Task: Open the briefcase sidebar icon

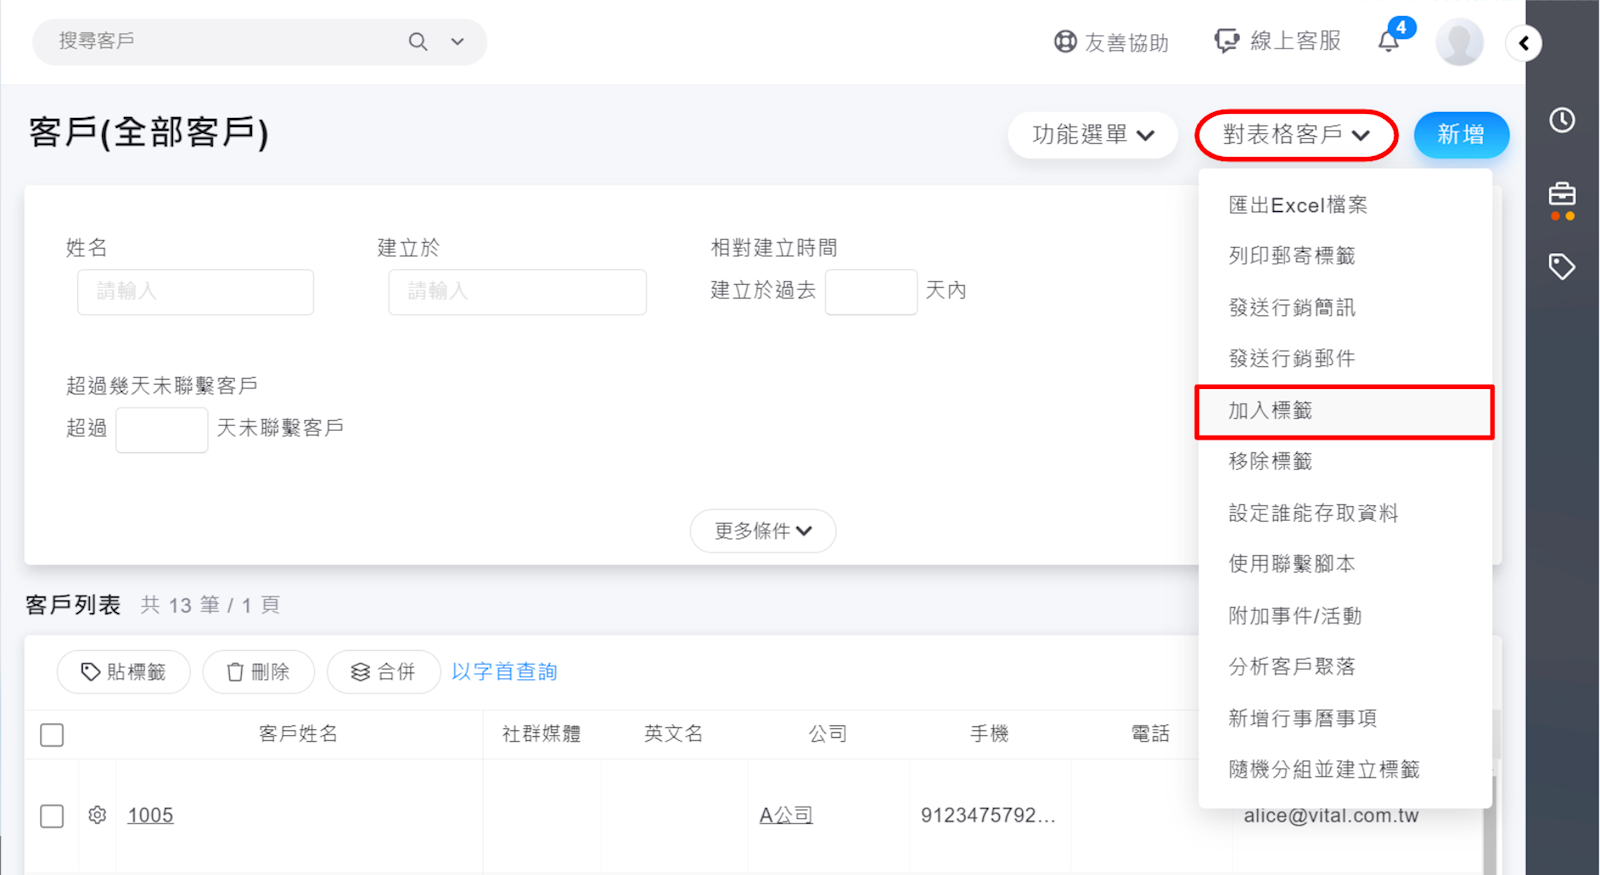Action: click(1562, 194)
